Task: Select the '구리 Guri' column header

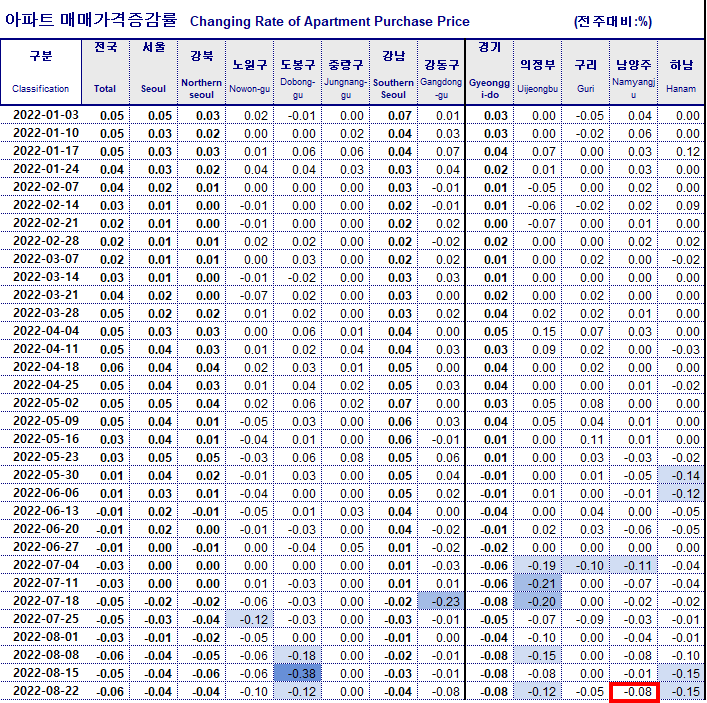Action: (585, 72)
